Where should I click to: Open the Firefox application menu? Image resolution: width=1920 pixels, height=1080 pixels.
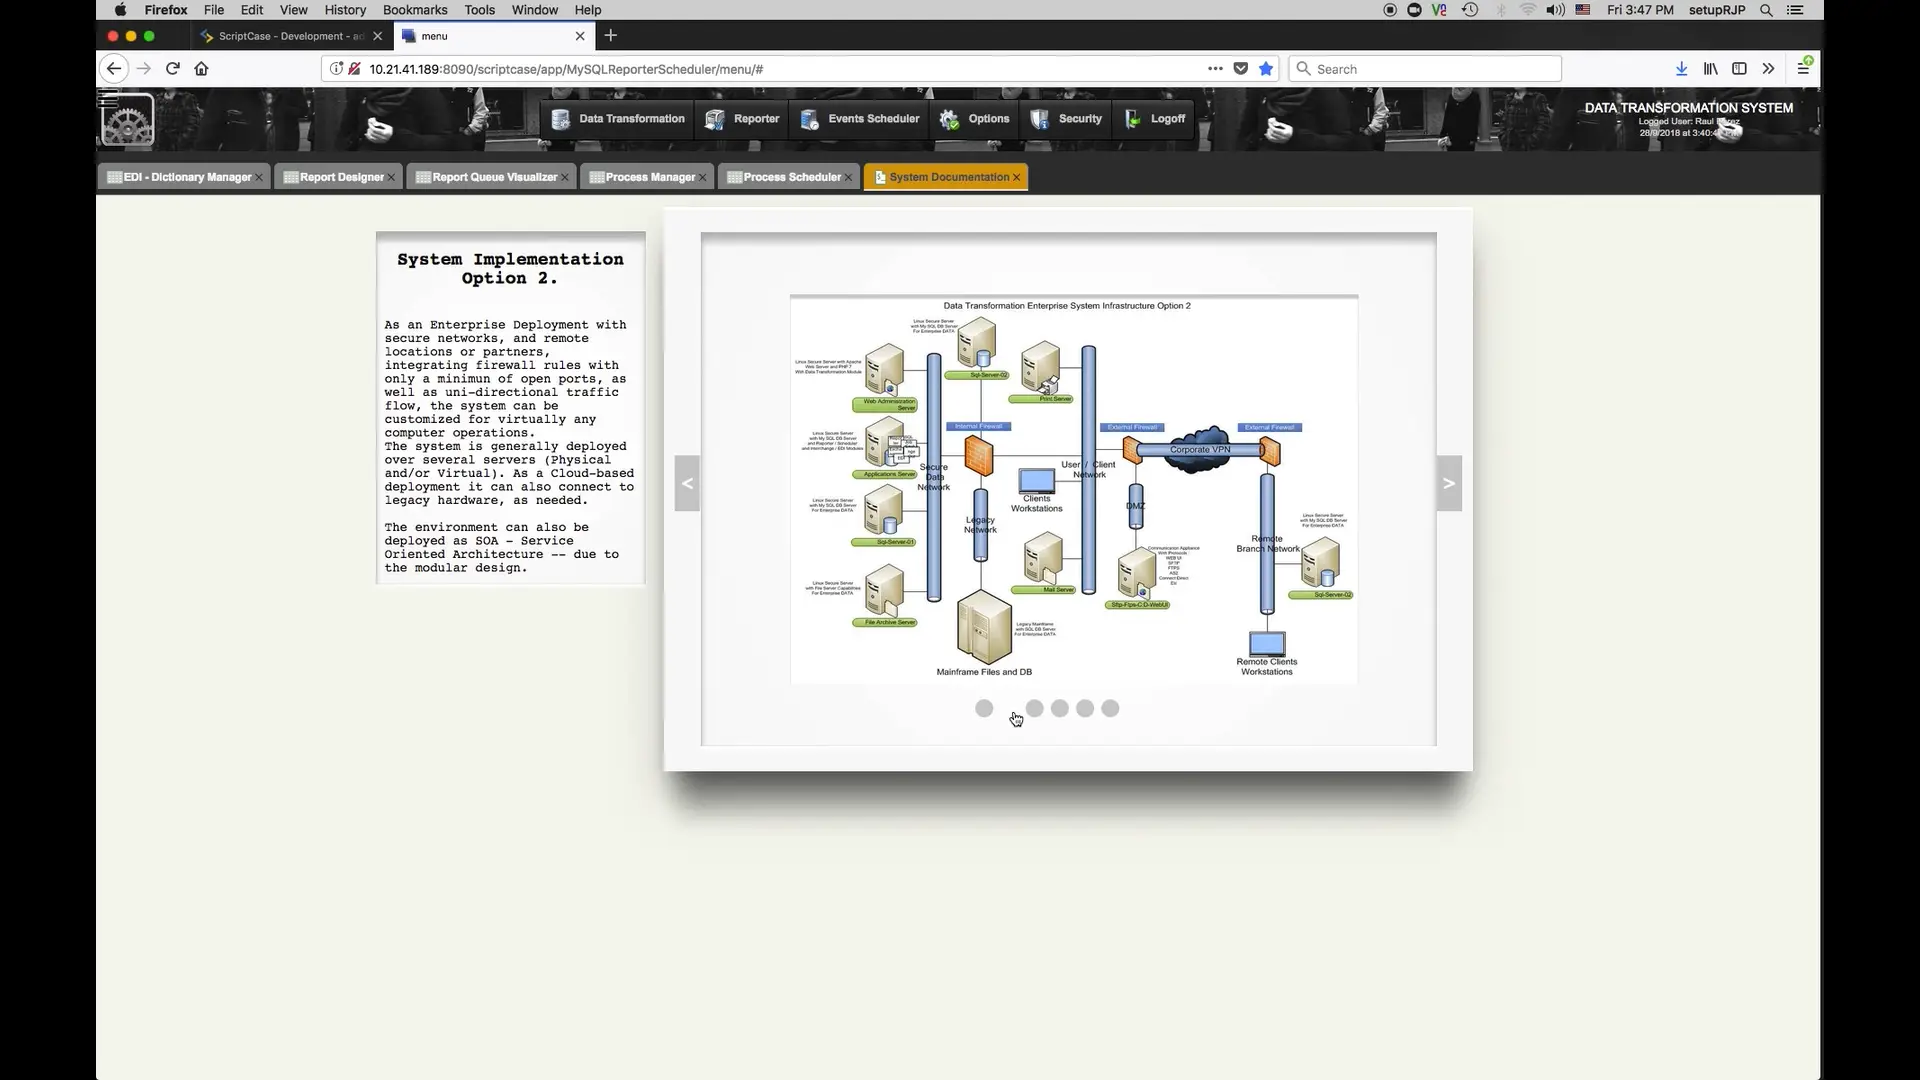click(x=1805, y=66)
